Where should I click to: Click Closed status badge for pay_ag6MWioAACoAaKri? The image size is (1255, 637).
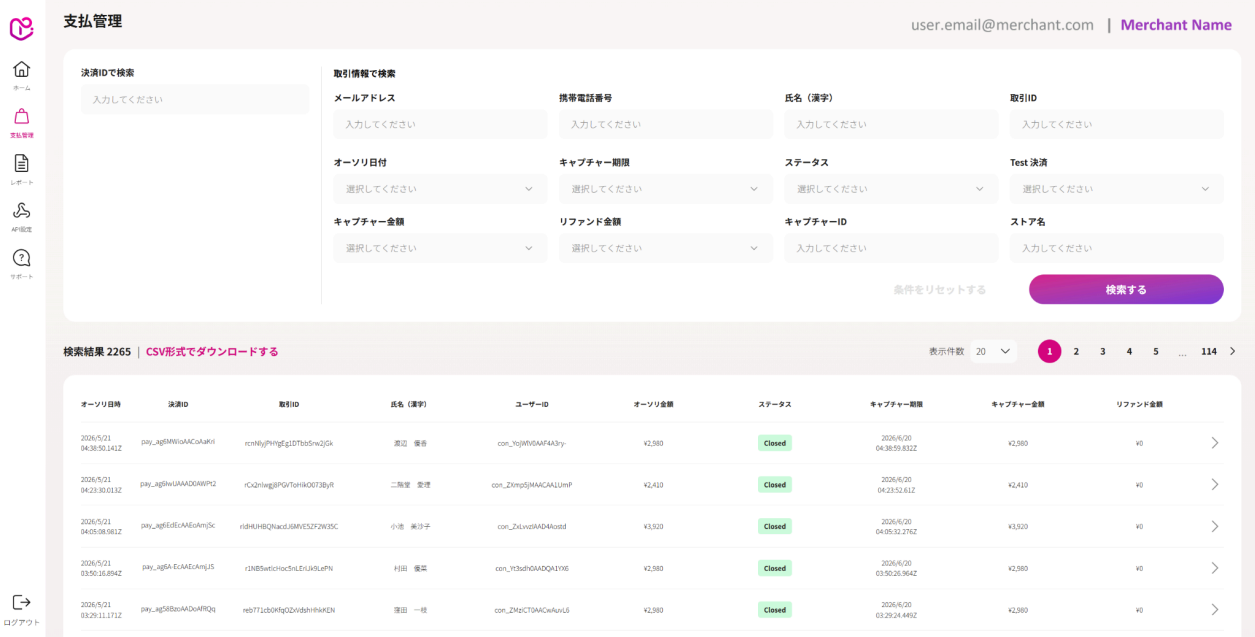[775, 443]
